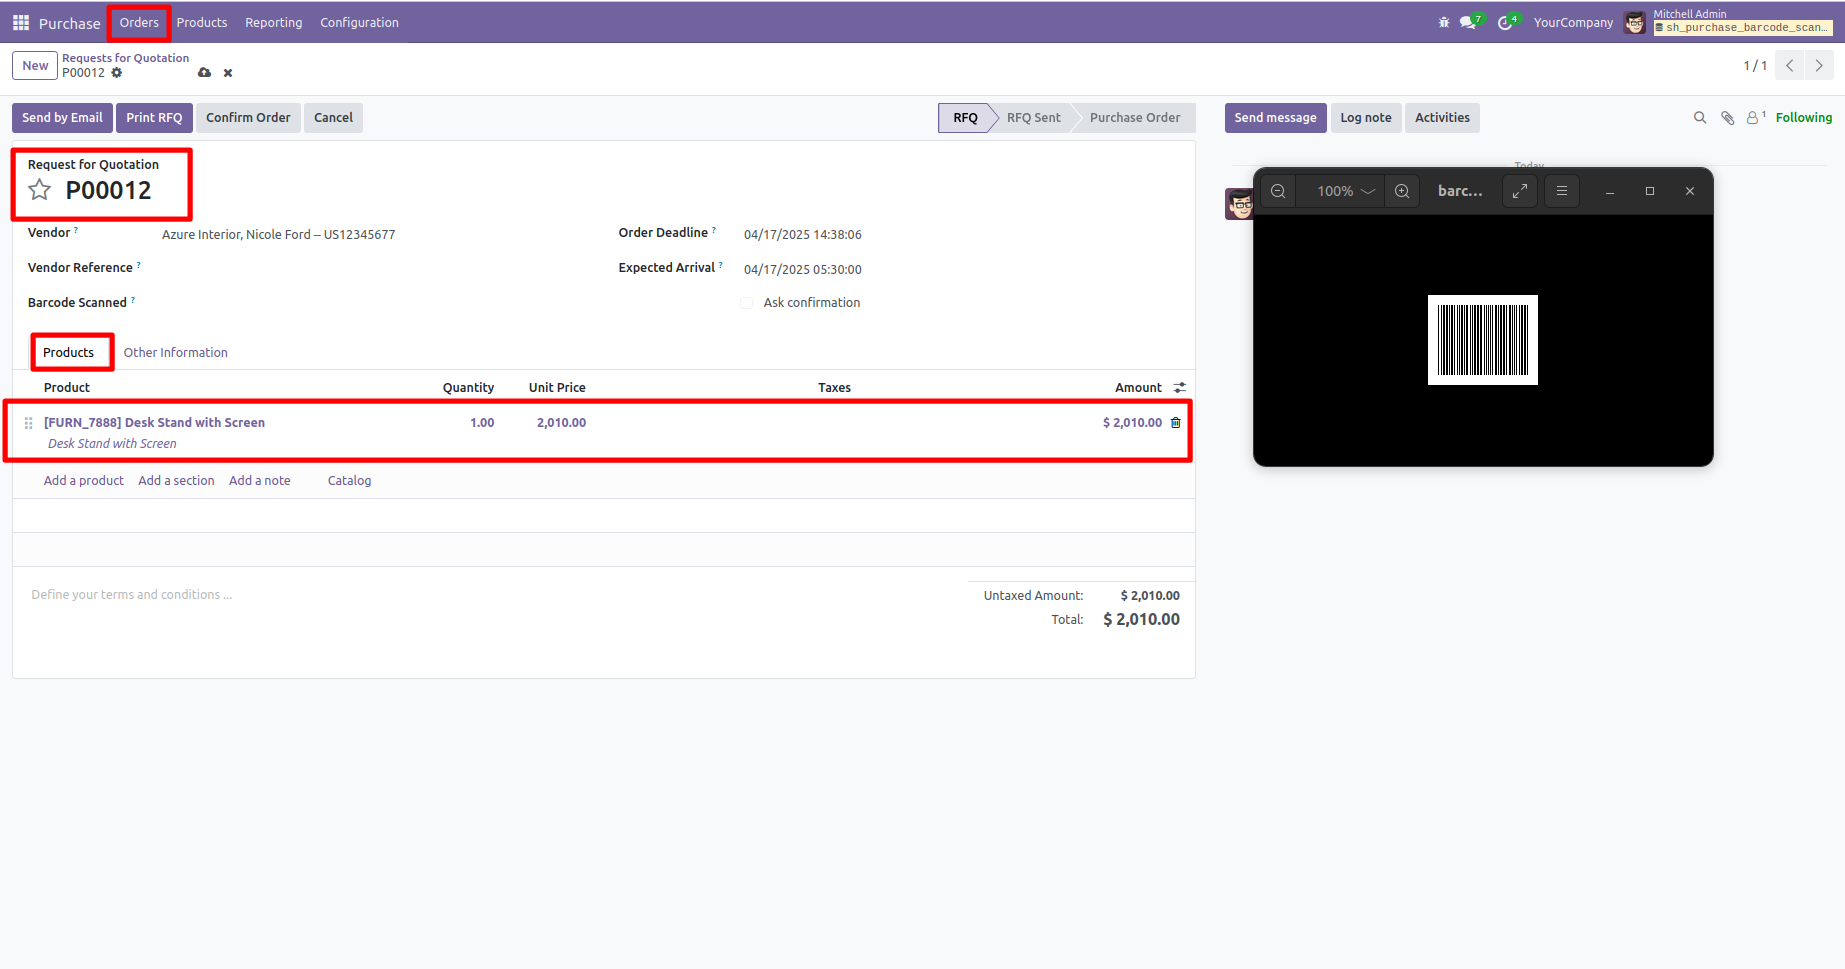Click New record button
Viewport: 1845px width, 969px height.
click(x=35, y=66)
